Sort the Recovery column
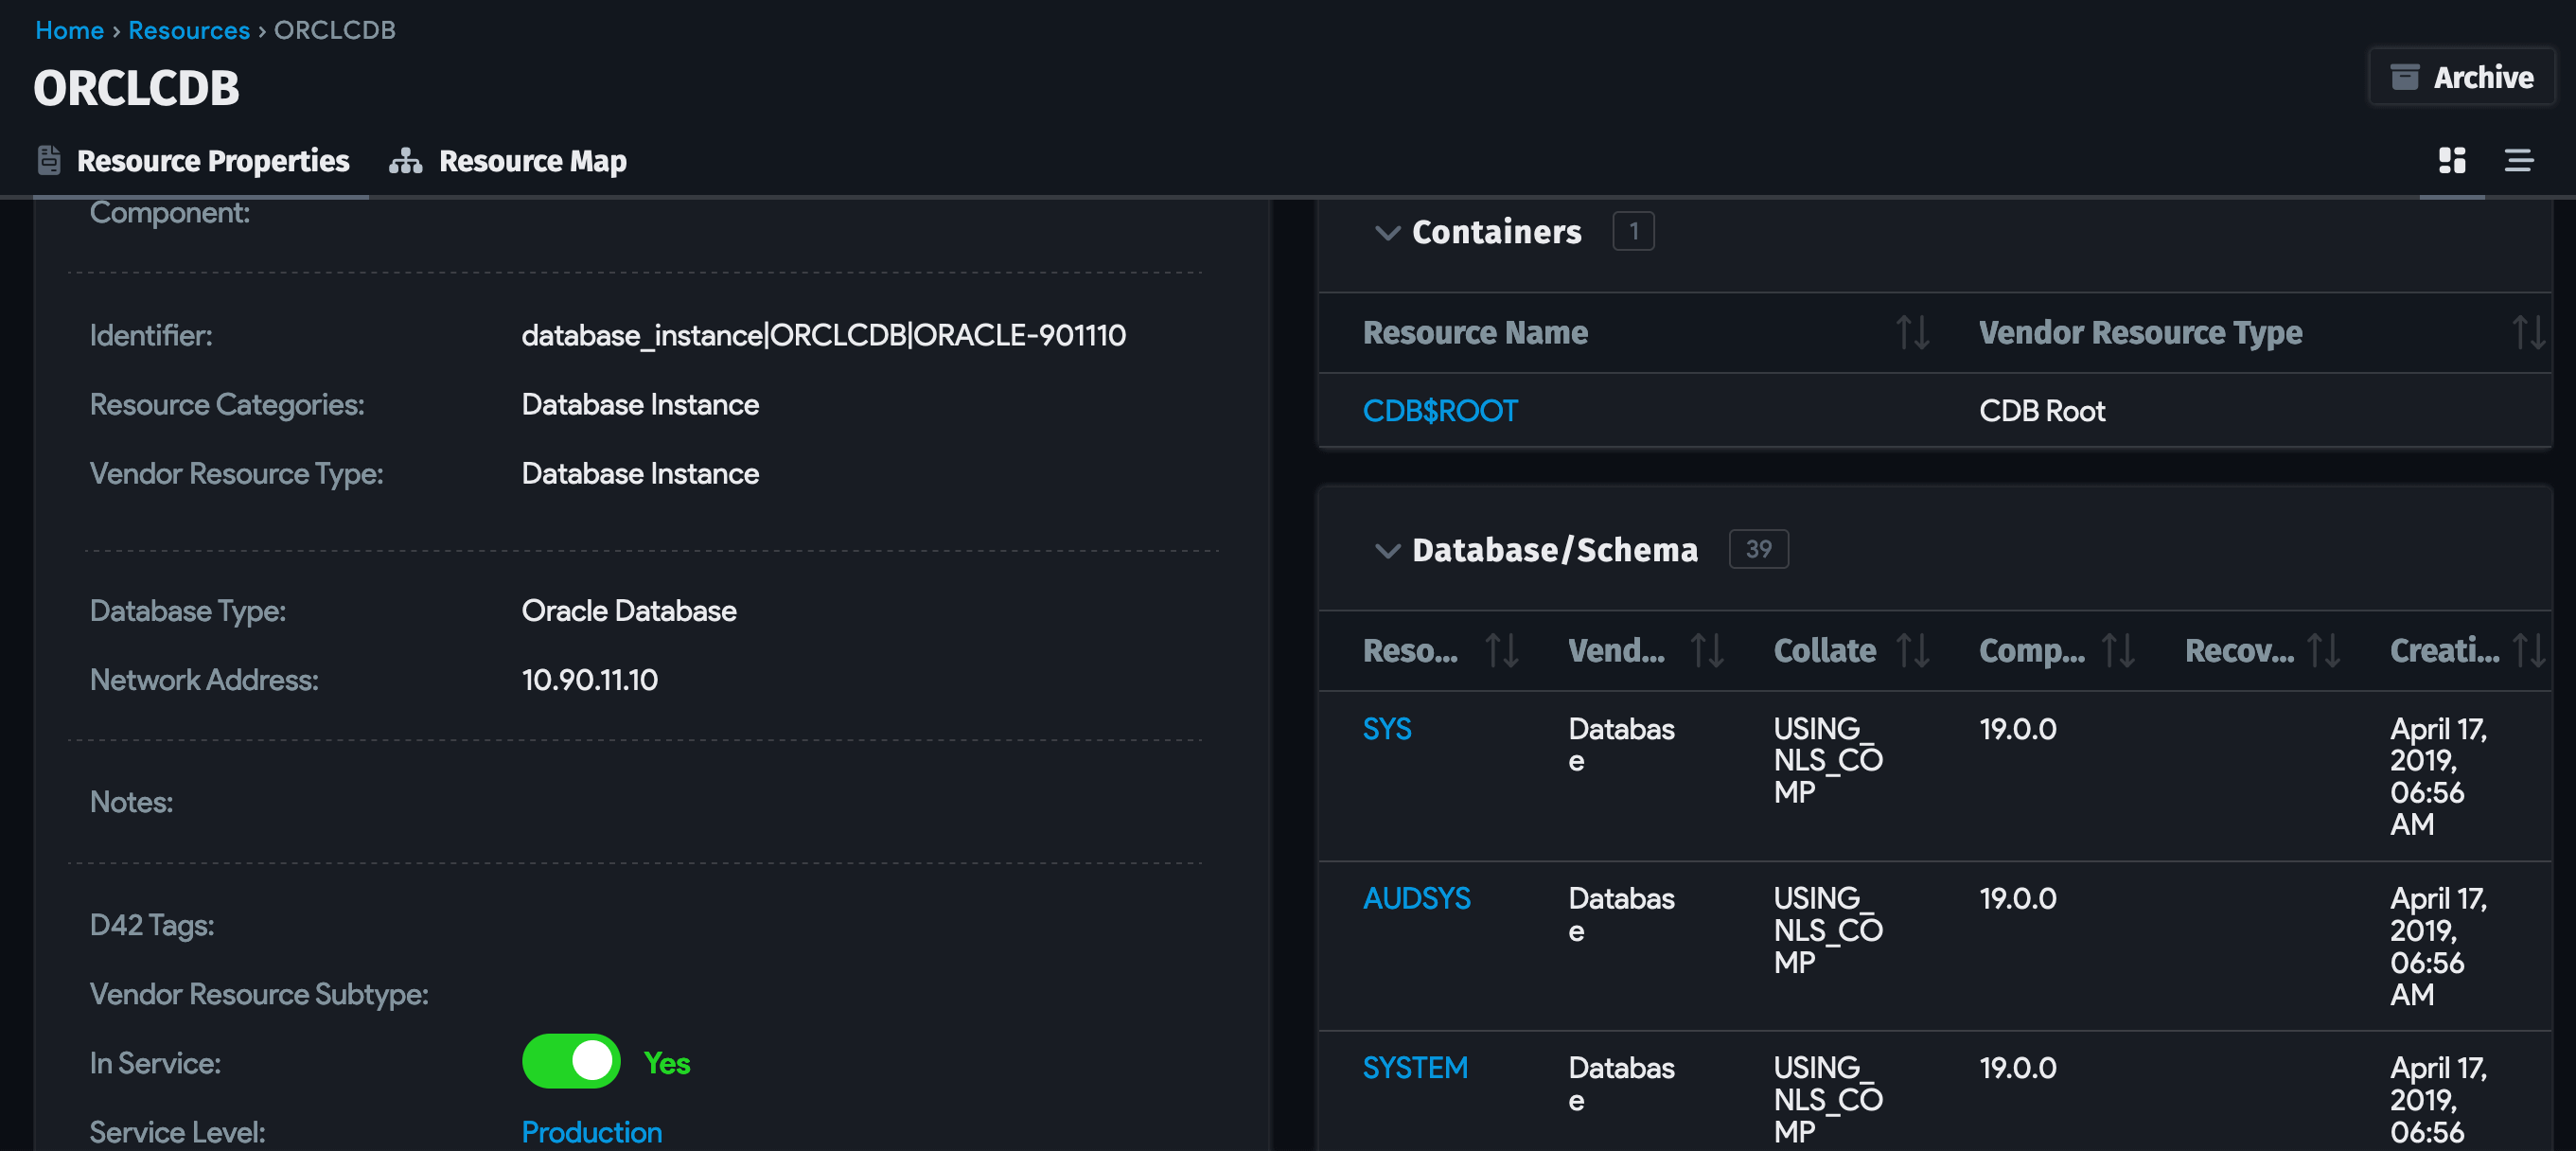The image size is (2576, 1151). point(2325,651)
